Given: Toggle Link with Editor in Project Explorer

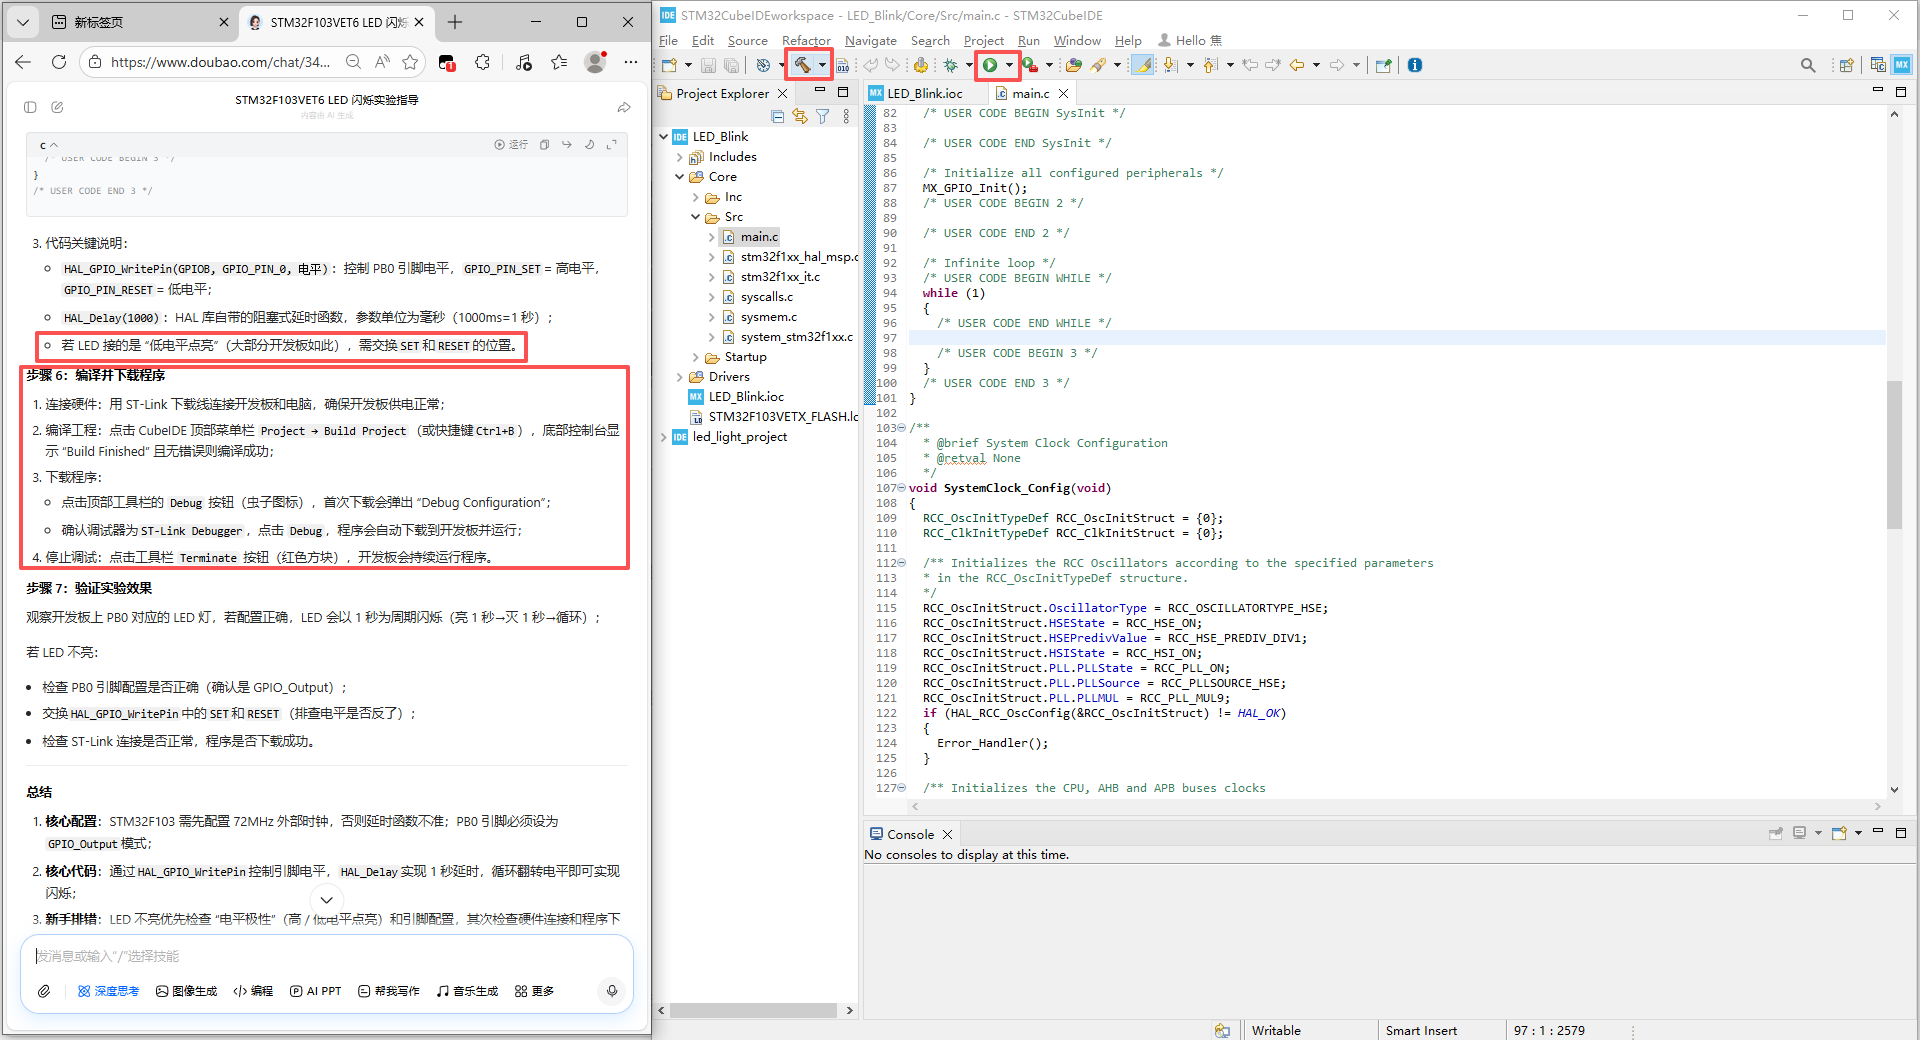Looking at the screenshot, I should click(799, 117).
